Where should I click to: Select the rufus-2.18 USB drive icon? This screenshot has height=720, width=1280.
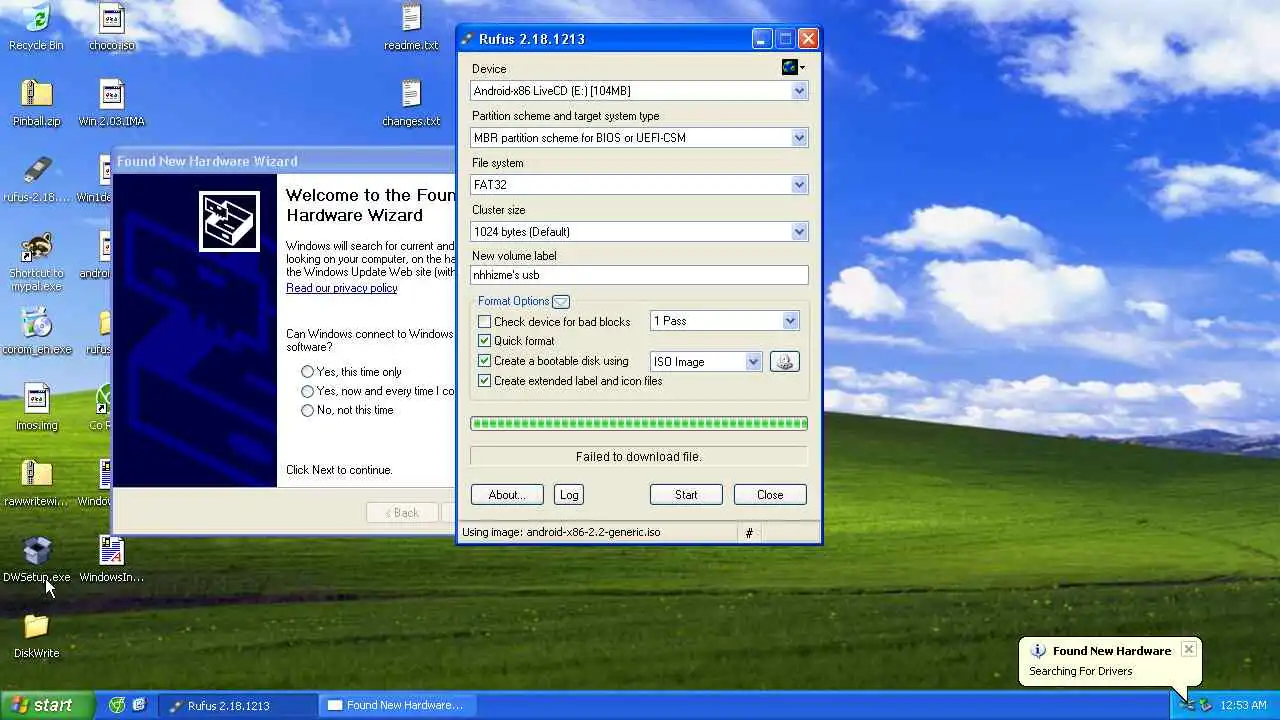[36, 179]
